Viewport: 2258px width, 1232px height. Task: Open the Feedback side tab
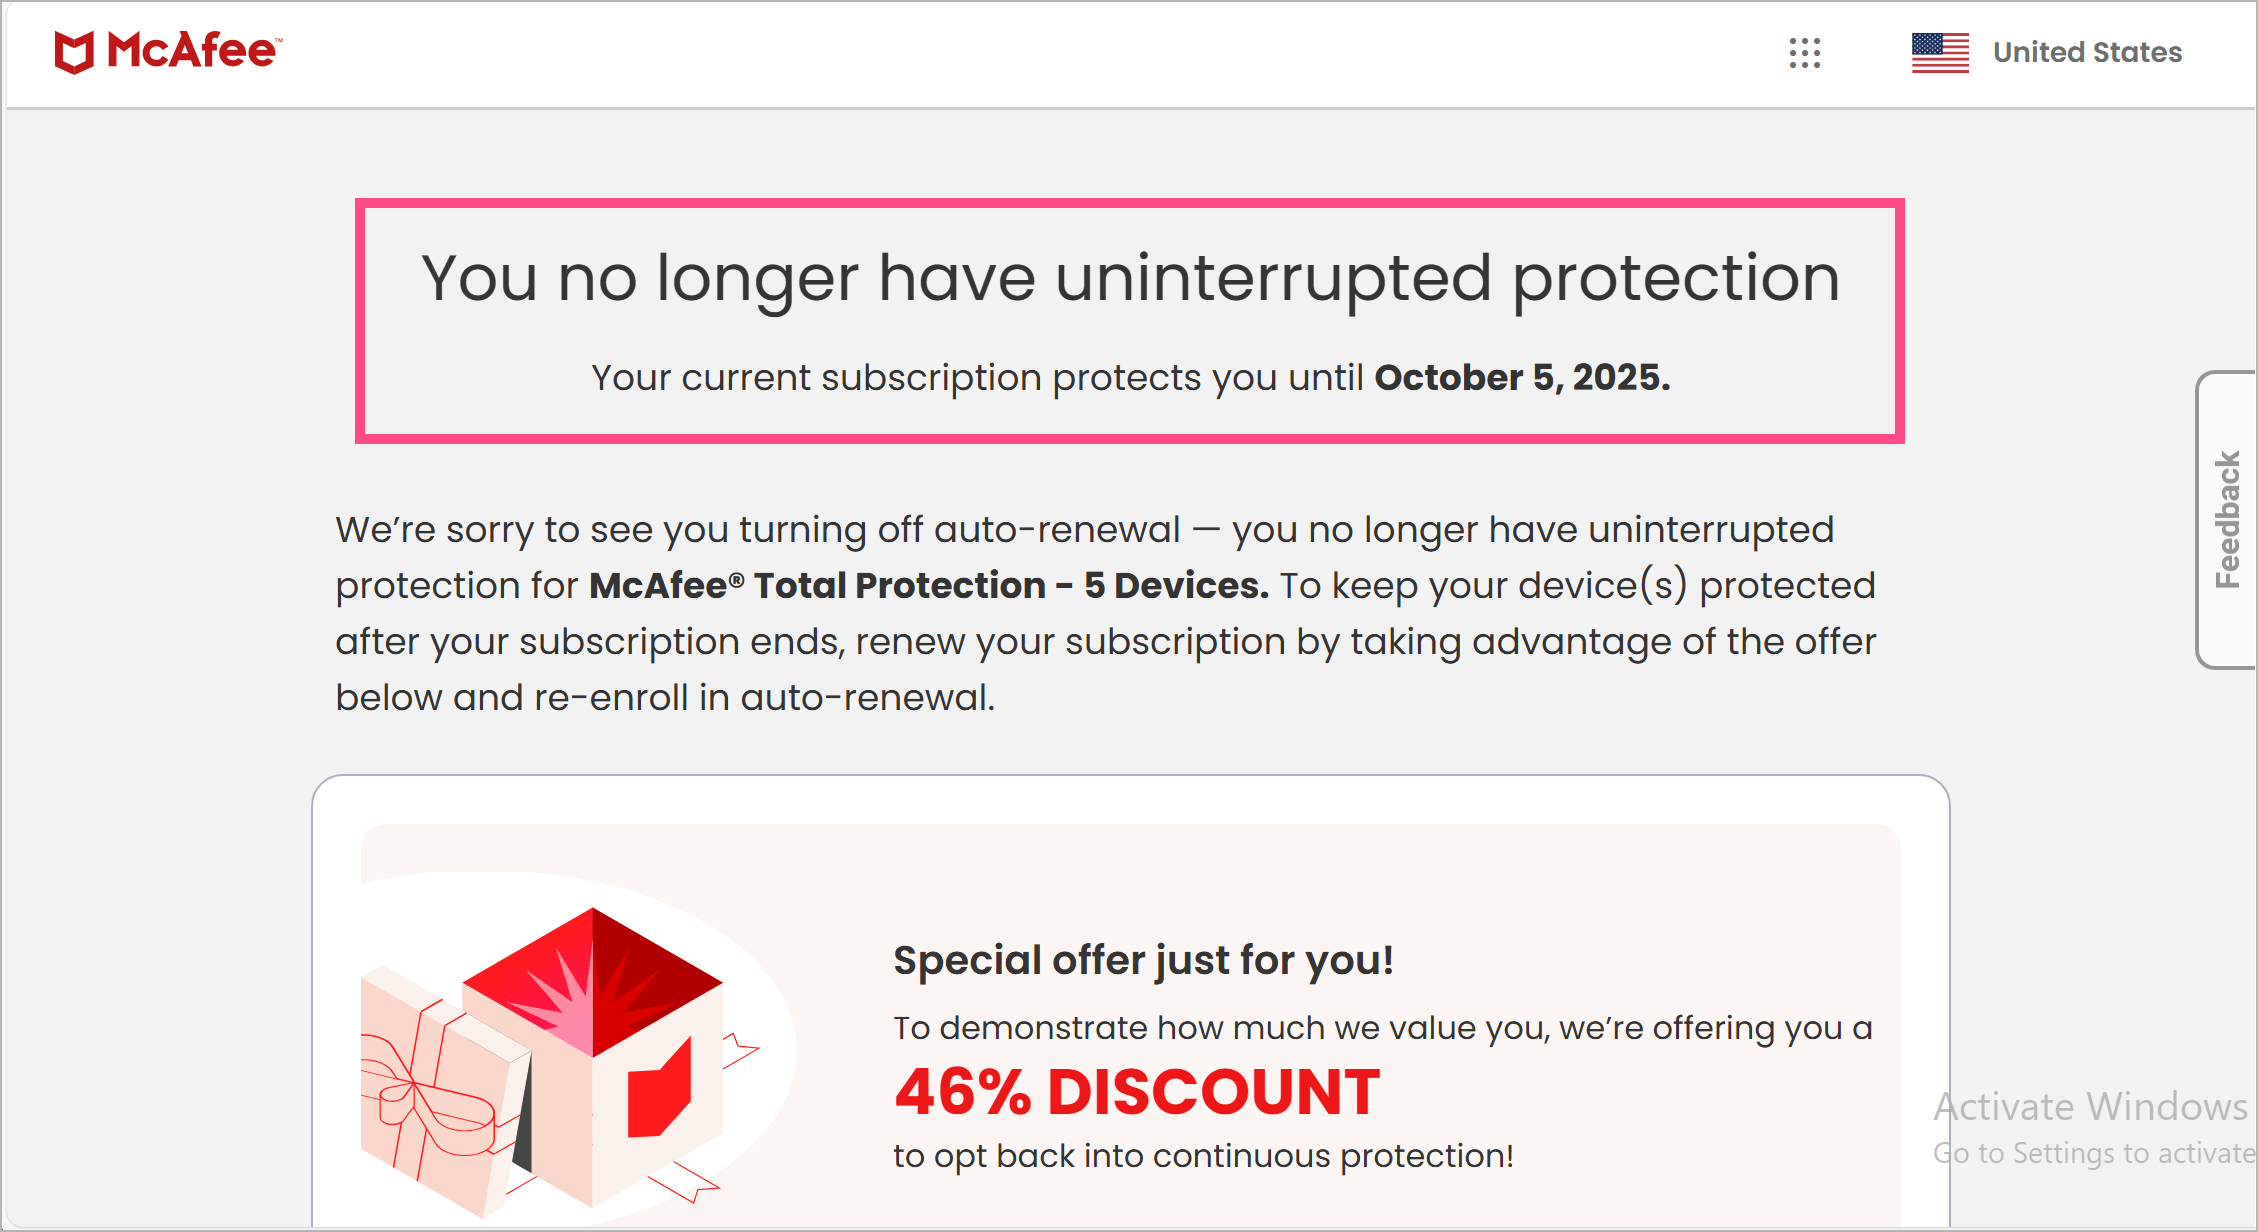2228,519
